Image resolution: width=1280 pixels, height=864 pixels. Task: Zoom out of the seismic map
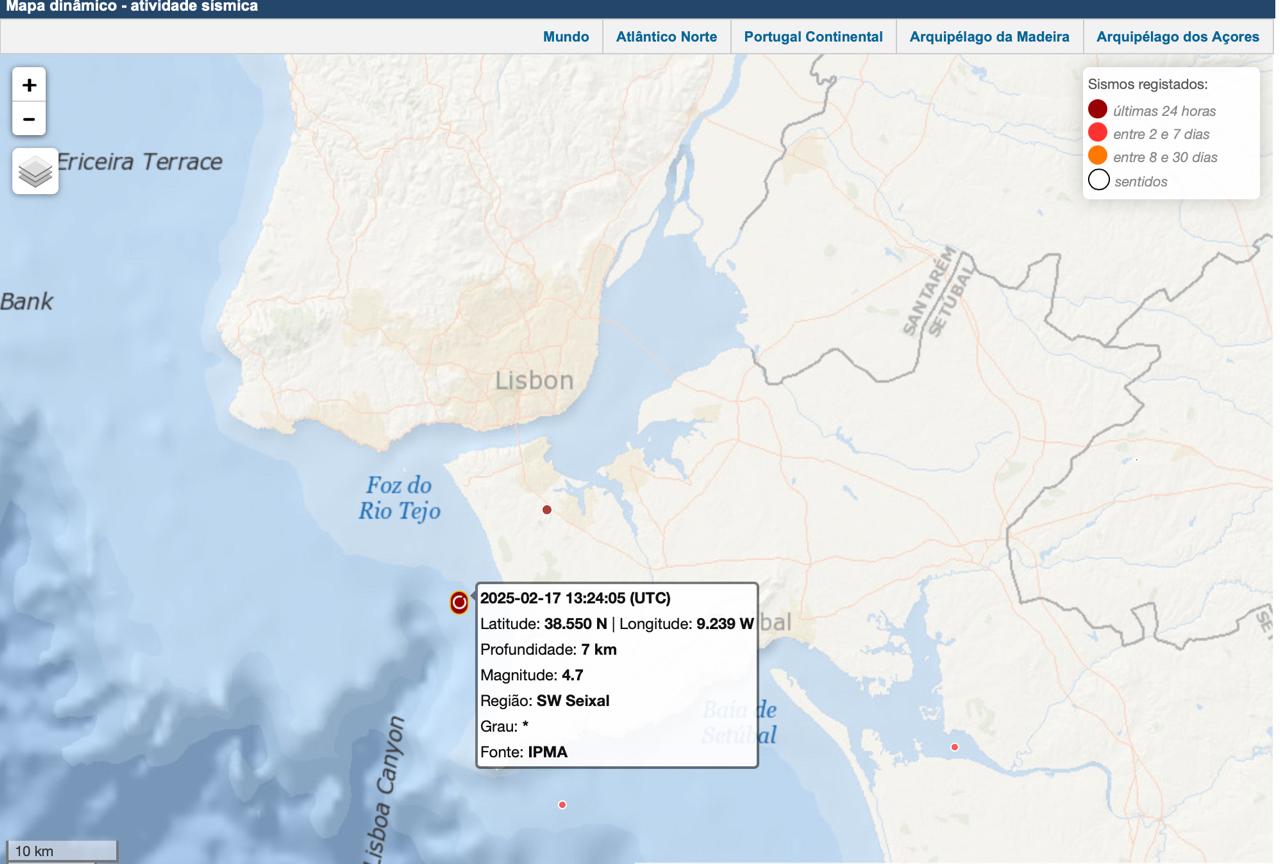point(29,119)
